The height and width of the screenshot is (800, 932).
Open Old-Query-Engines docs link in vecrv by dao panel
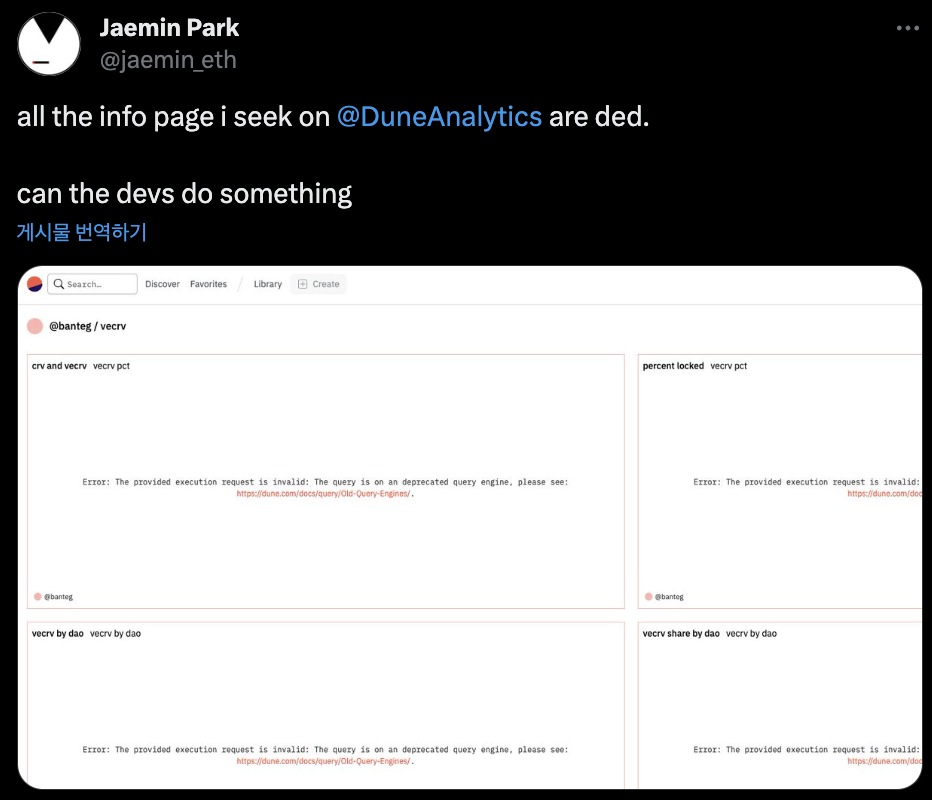coord(324,761)
